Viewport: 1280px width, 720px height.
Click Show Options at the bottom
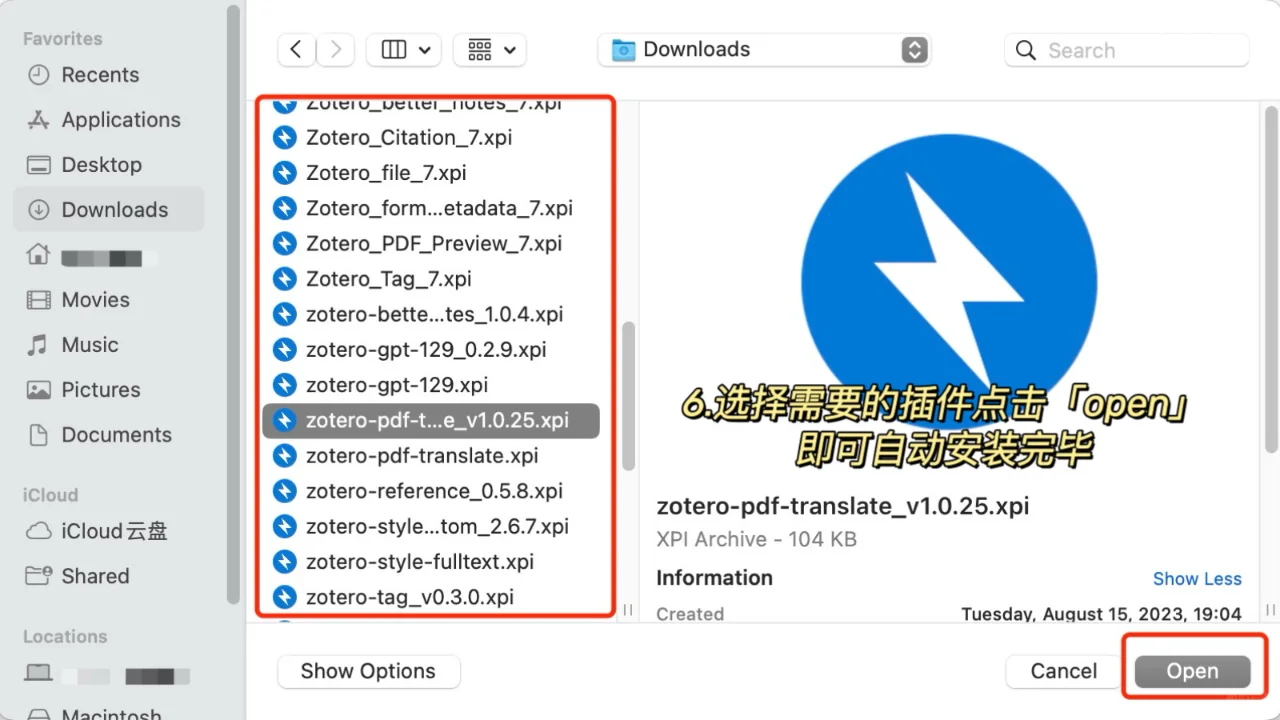368,671
